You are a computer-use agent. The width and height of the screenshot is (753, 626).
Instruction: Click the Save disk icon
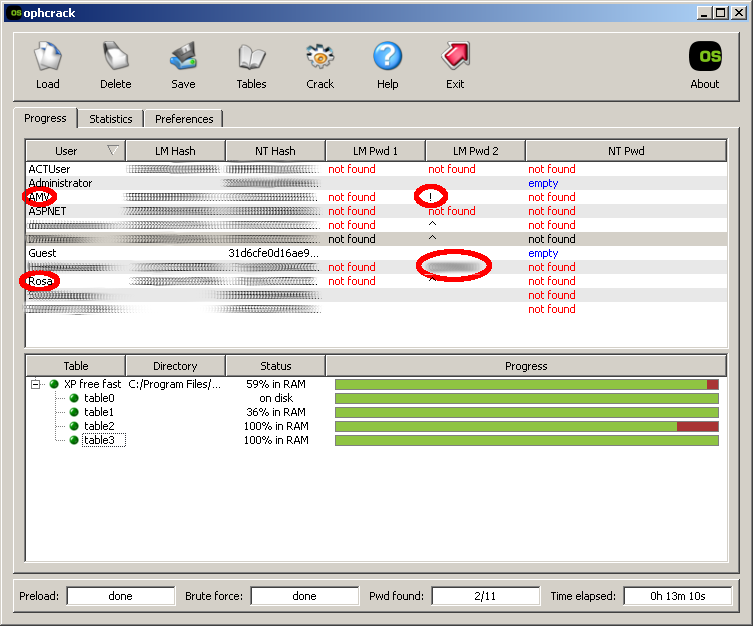183,57
